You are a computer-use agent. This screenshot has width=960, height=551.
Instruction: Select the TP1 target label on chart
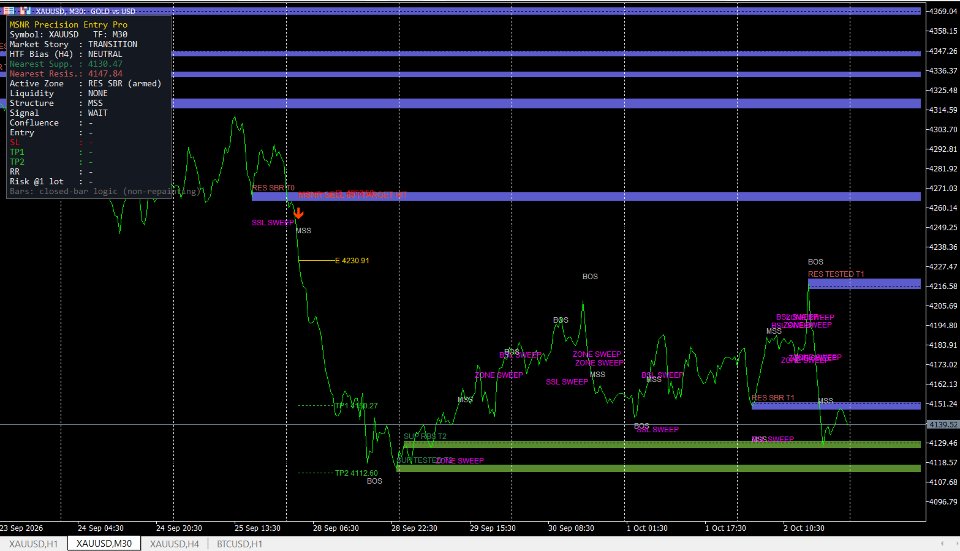(x=356, y=405)
